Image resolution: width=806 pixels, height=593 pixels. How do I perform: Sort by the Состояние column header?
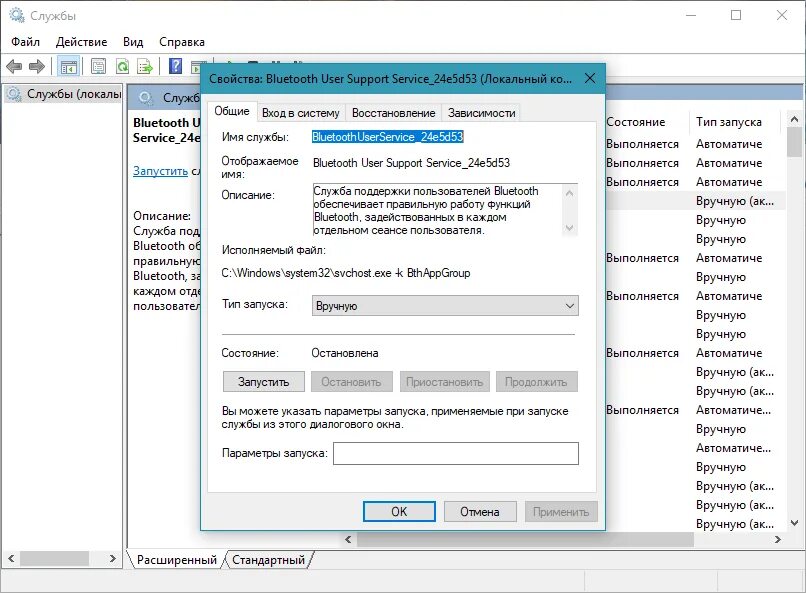click(635, 122)
